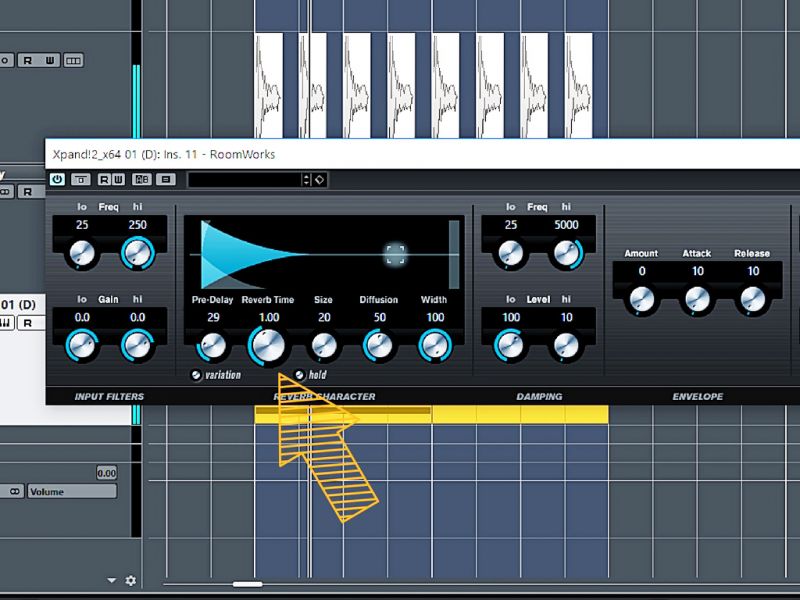Click the Volume automation parameter field
Viewport: 800px width, 600px height.
coord(72,491)
